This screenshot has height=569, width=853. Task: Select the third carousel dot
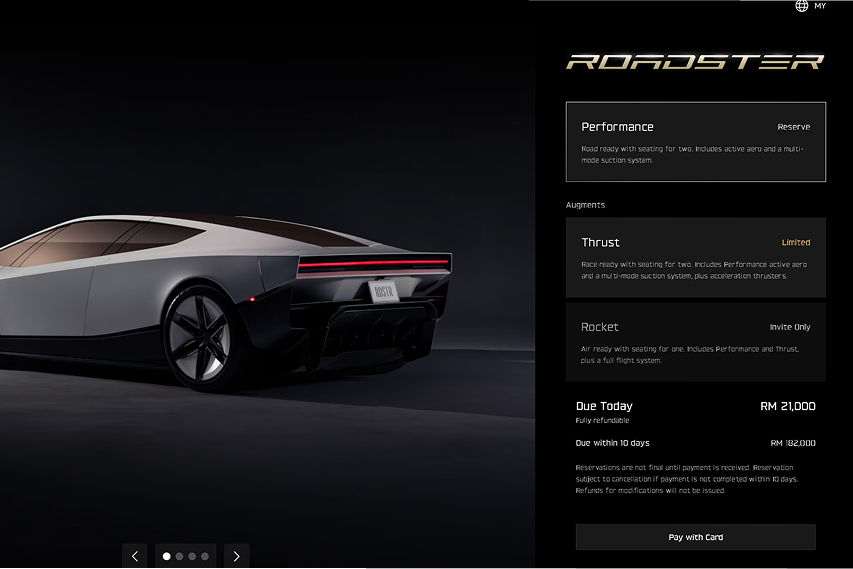(x=192, y=556)
